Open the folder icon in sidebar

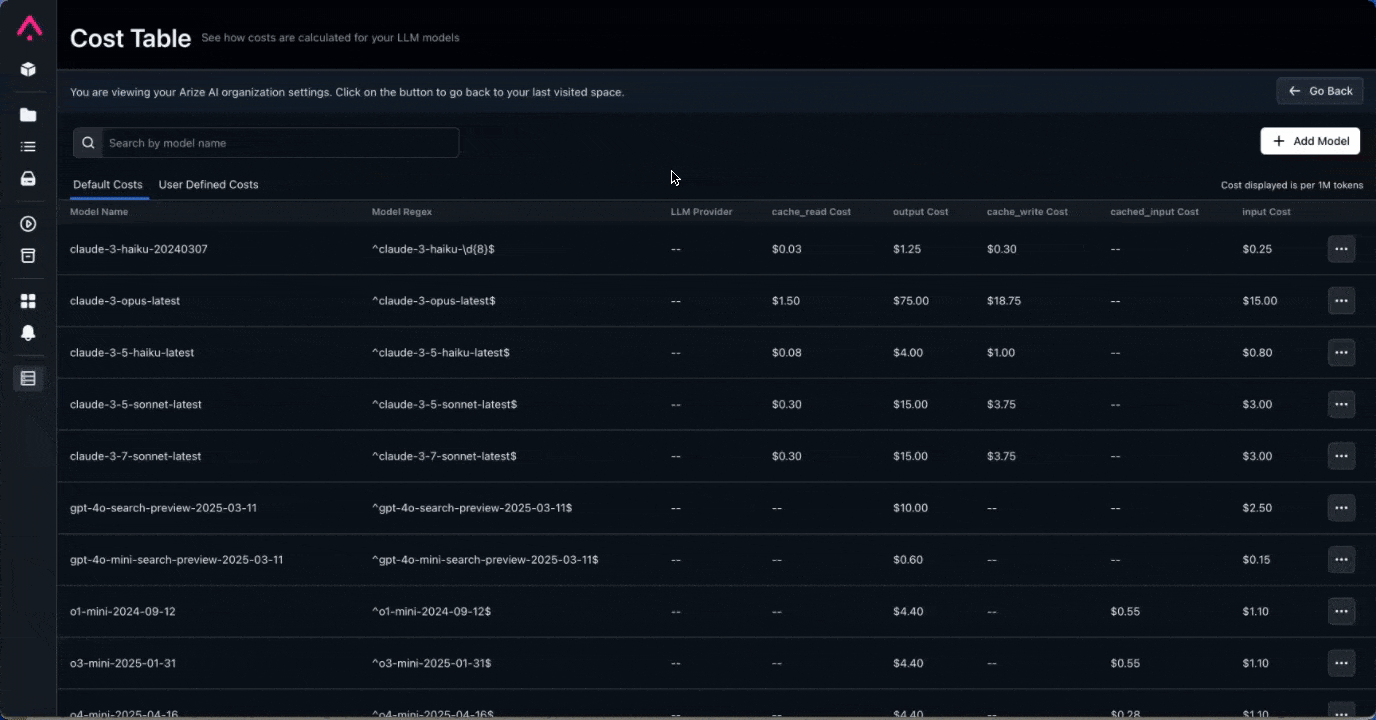click(x=28, y=115)
